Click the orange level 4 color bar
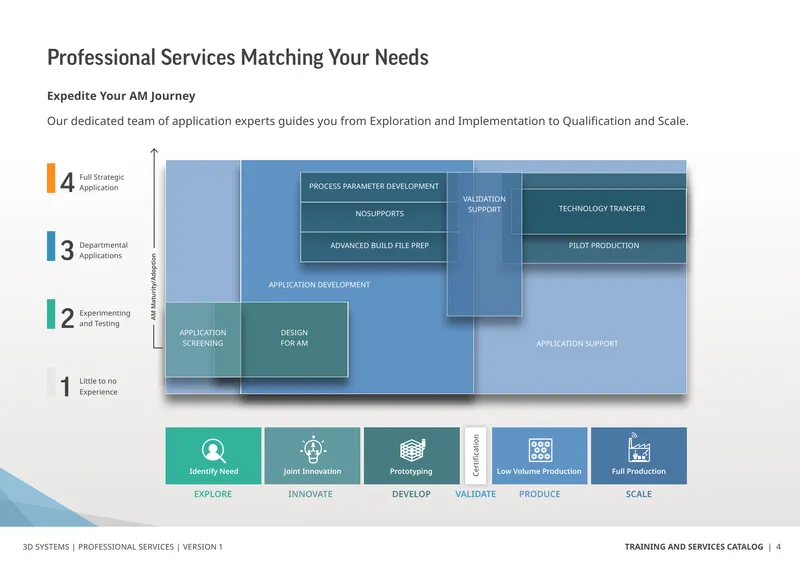 coord(51,178)
